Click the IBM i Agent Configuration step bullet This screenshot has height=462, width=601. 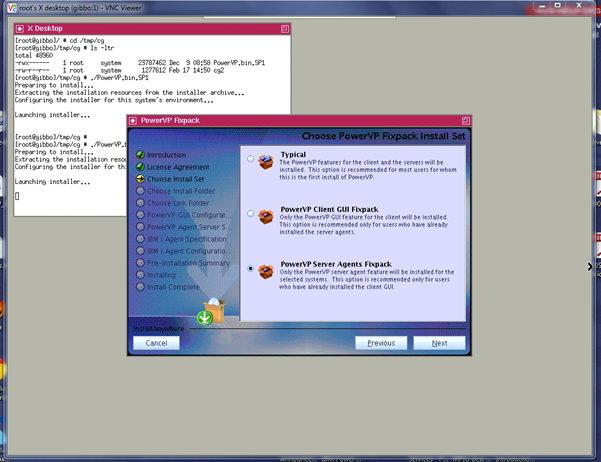[140, 251]
